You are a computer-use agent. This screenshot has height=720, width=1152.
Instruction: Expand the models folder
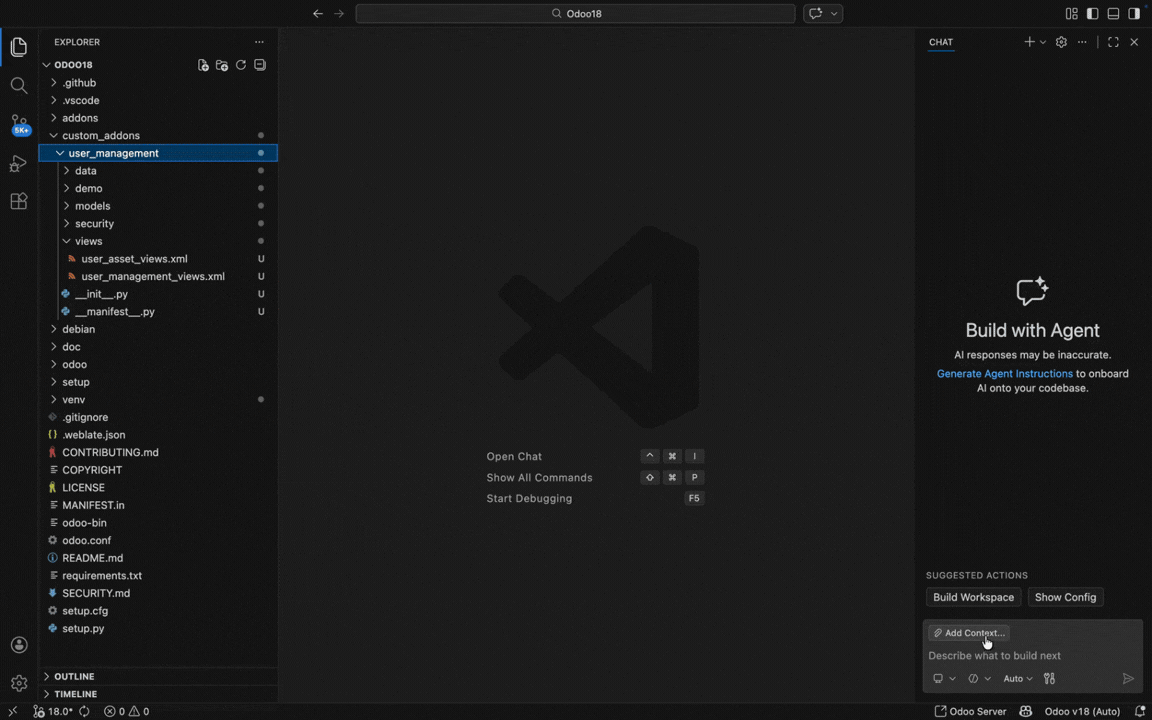point(158,206)
